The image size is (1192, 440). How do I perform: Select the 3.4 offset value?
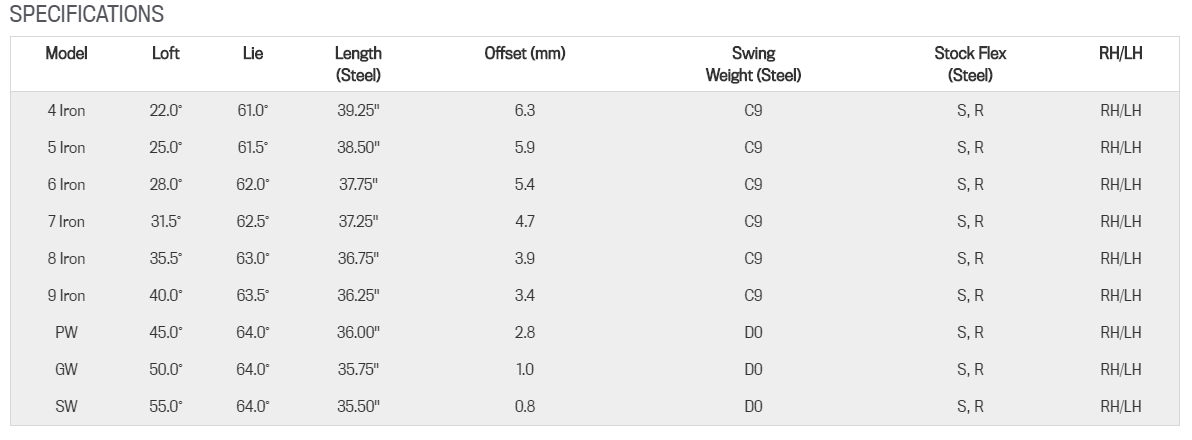pyautogui.click(x=525, y=296)
